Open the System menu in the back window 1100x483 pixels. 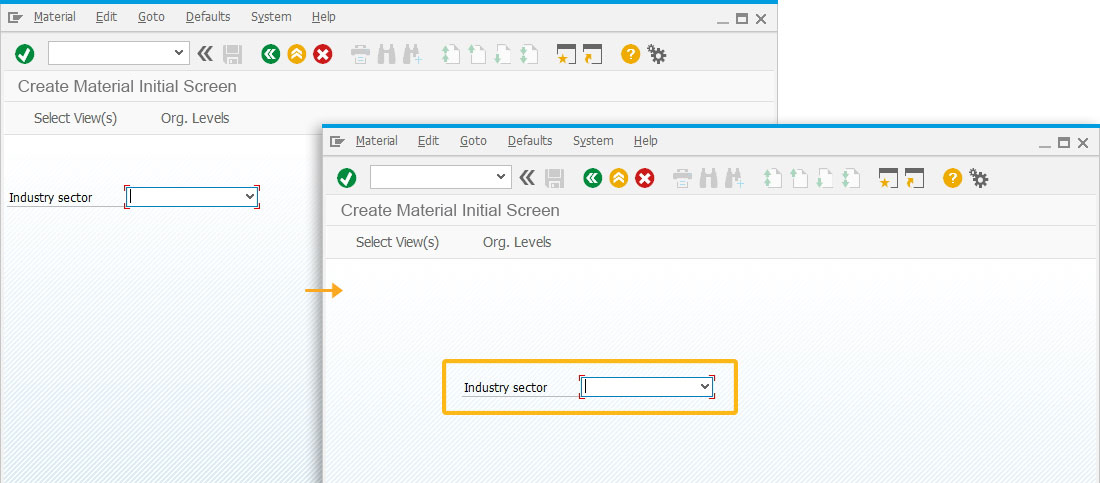coord(271,17)
